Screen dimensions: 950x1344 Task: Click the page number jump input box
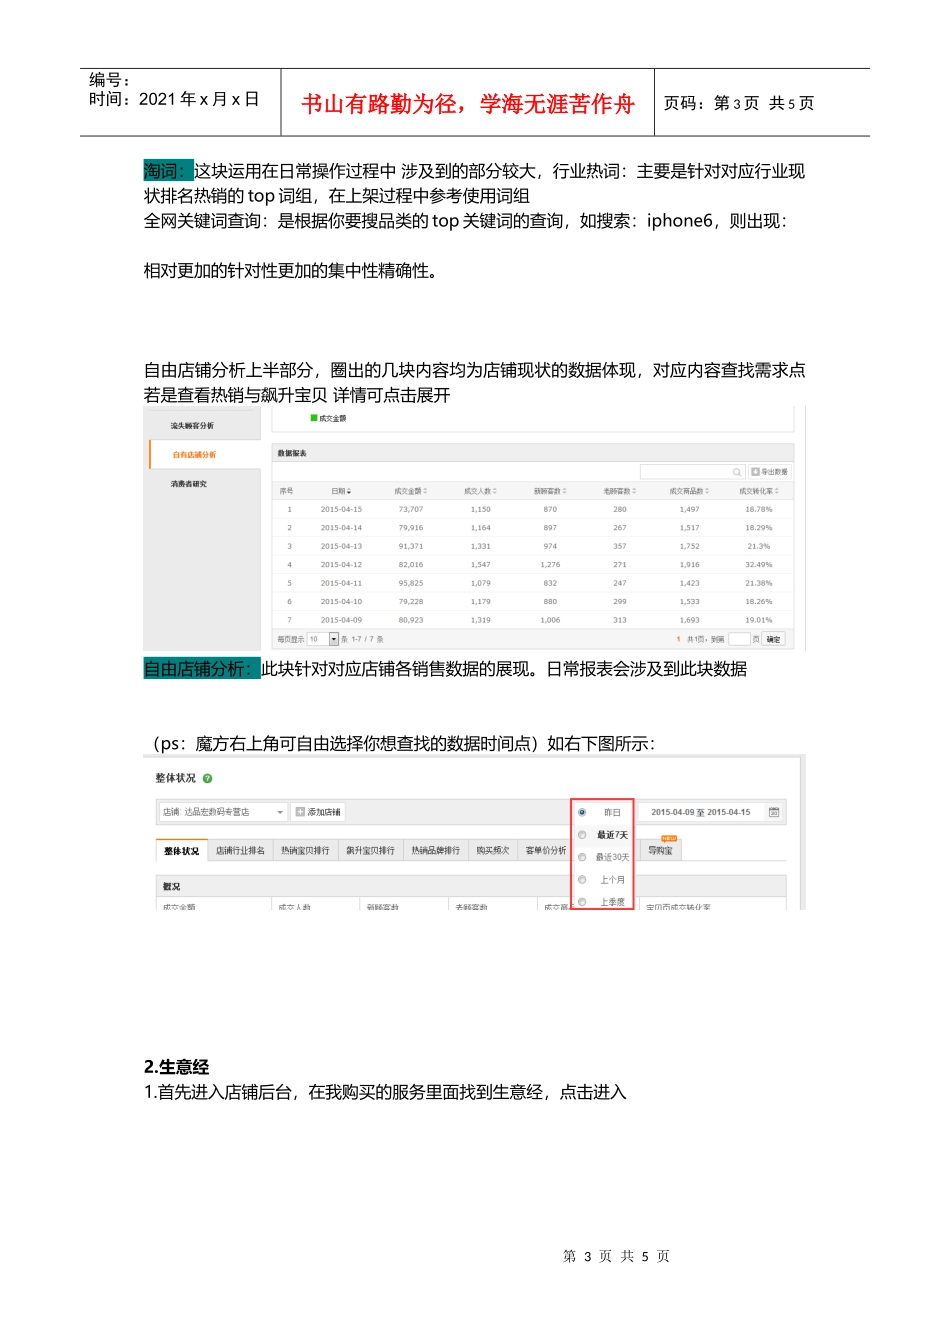739,639
